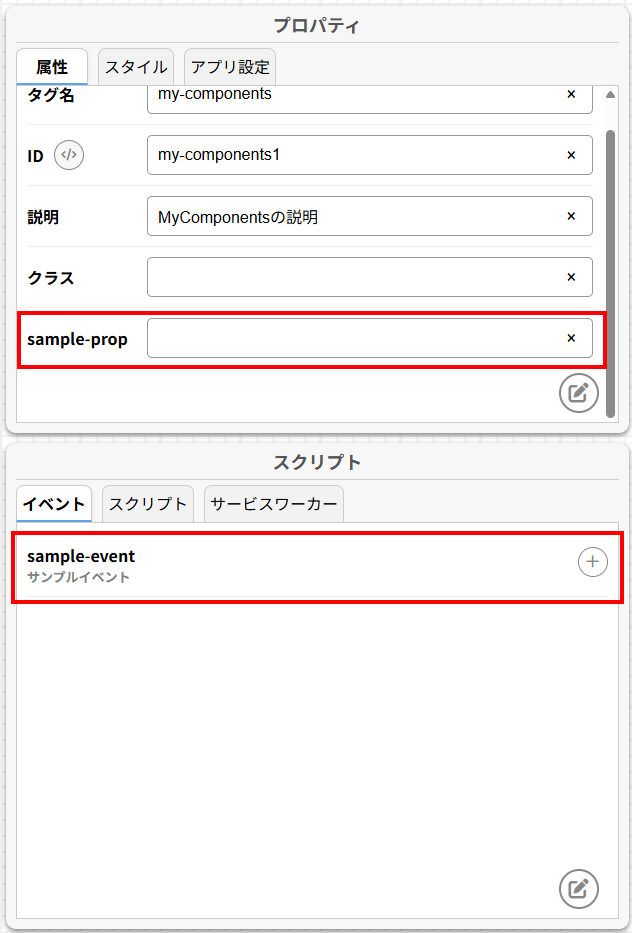Open the edit pencil icon in スクリプト panel
The image size is (632, 933).
(579, 889)
